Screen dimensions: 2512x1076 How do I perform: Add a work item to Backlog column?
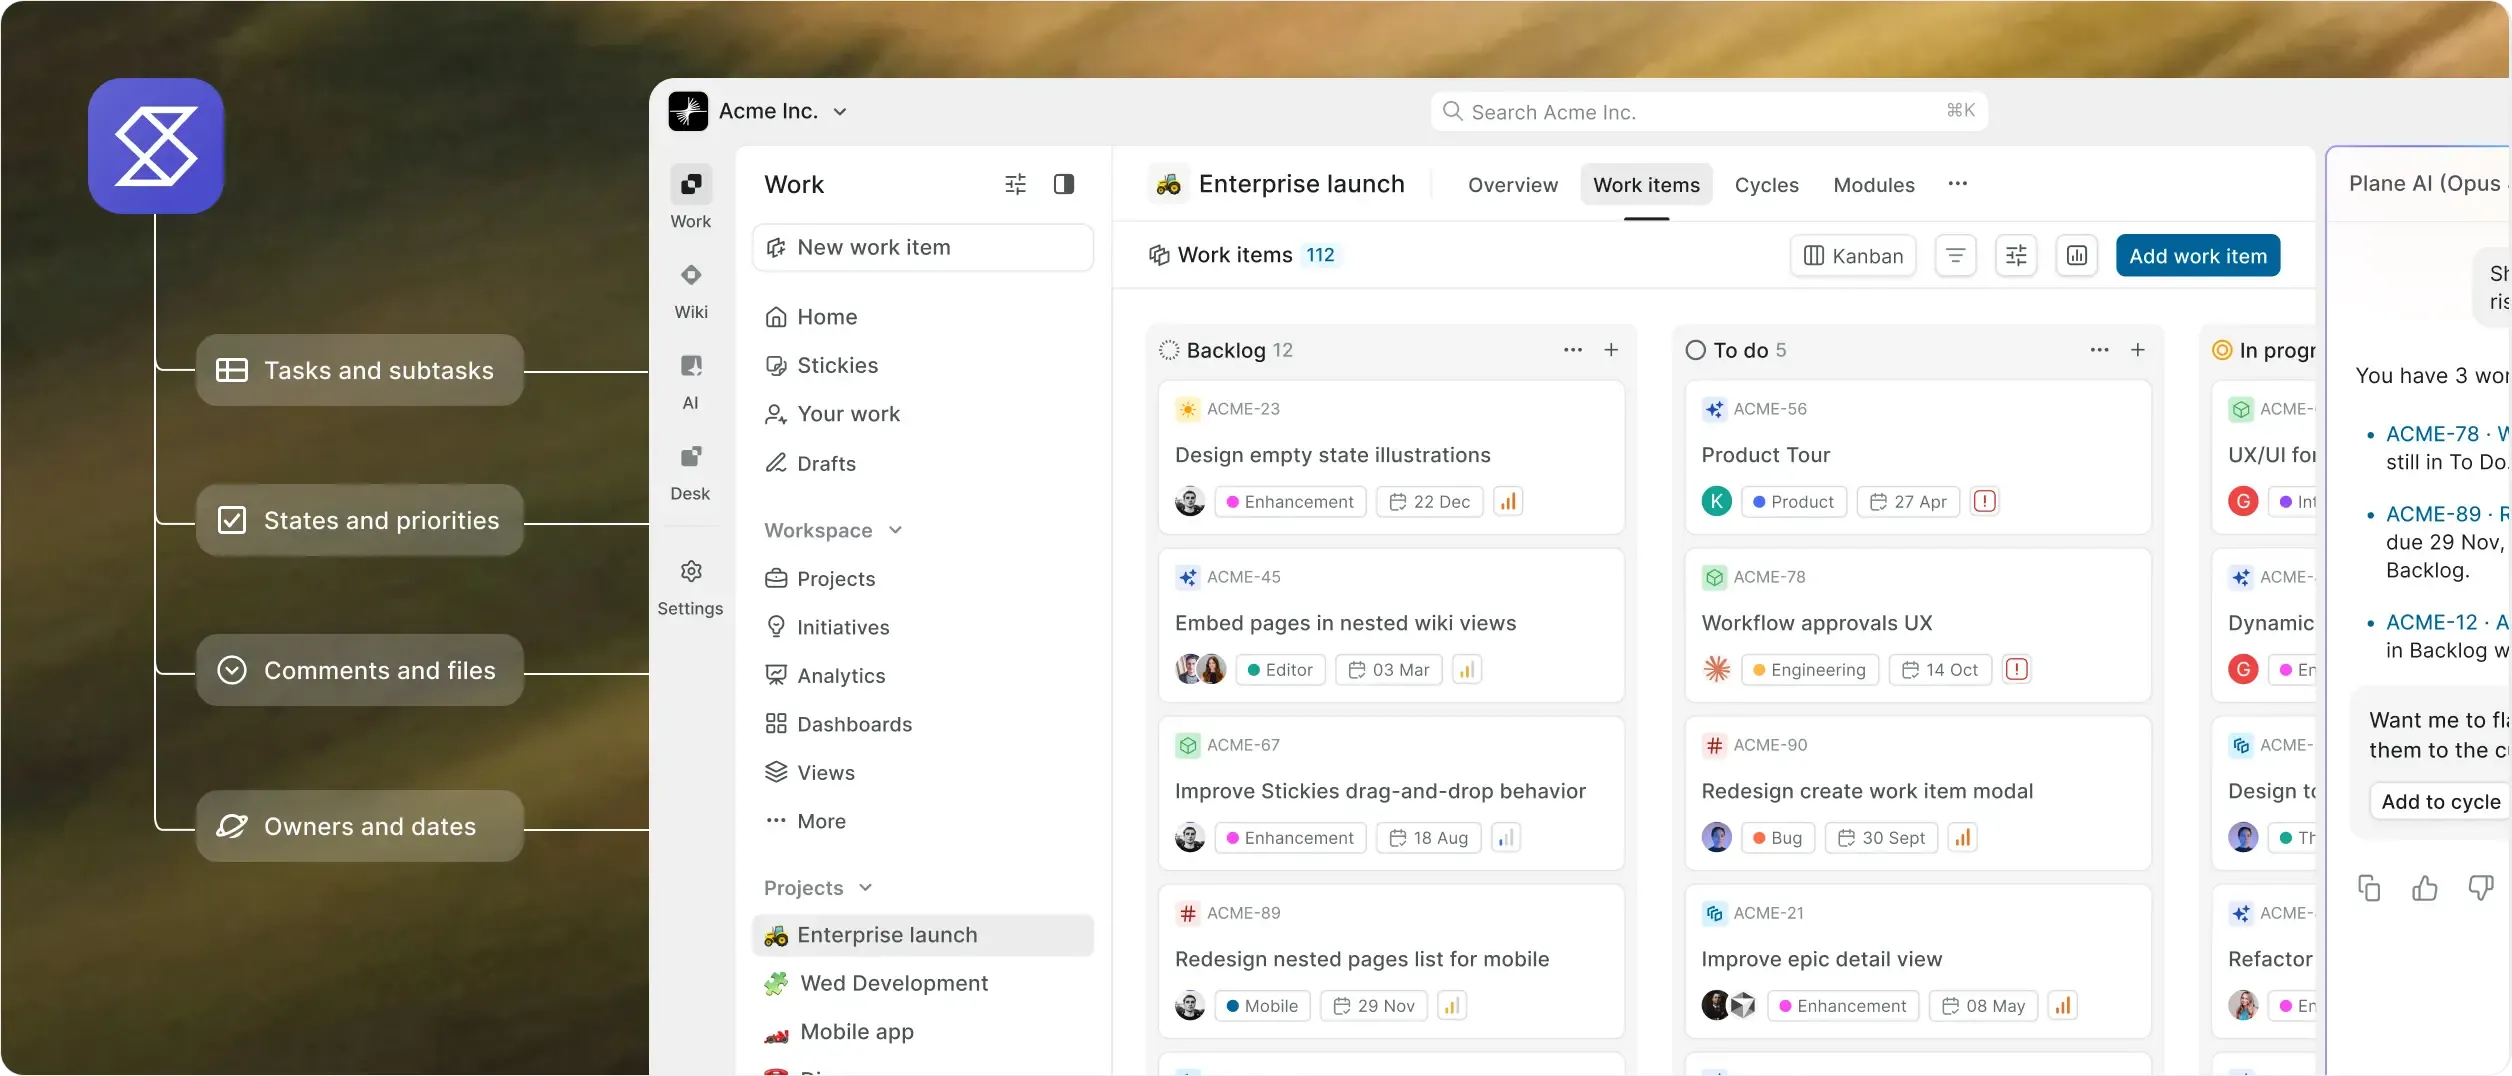(1611, 350)
